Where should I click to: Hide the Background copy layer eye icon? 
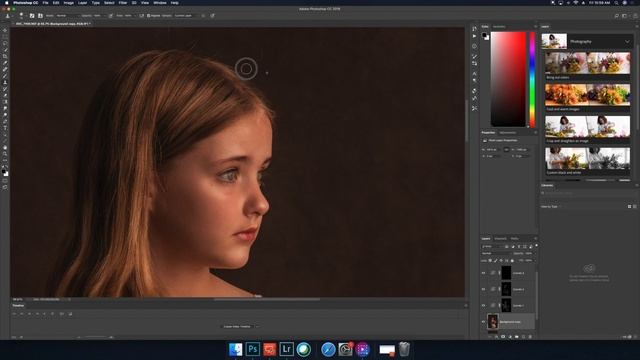(483, 322)
